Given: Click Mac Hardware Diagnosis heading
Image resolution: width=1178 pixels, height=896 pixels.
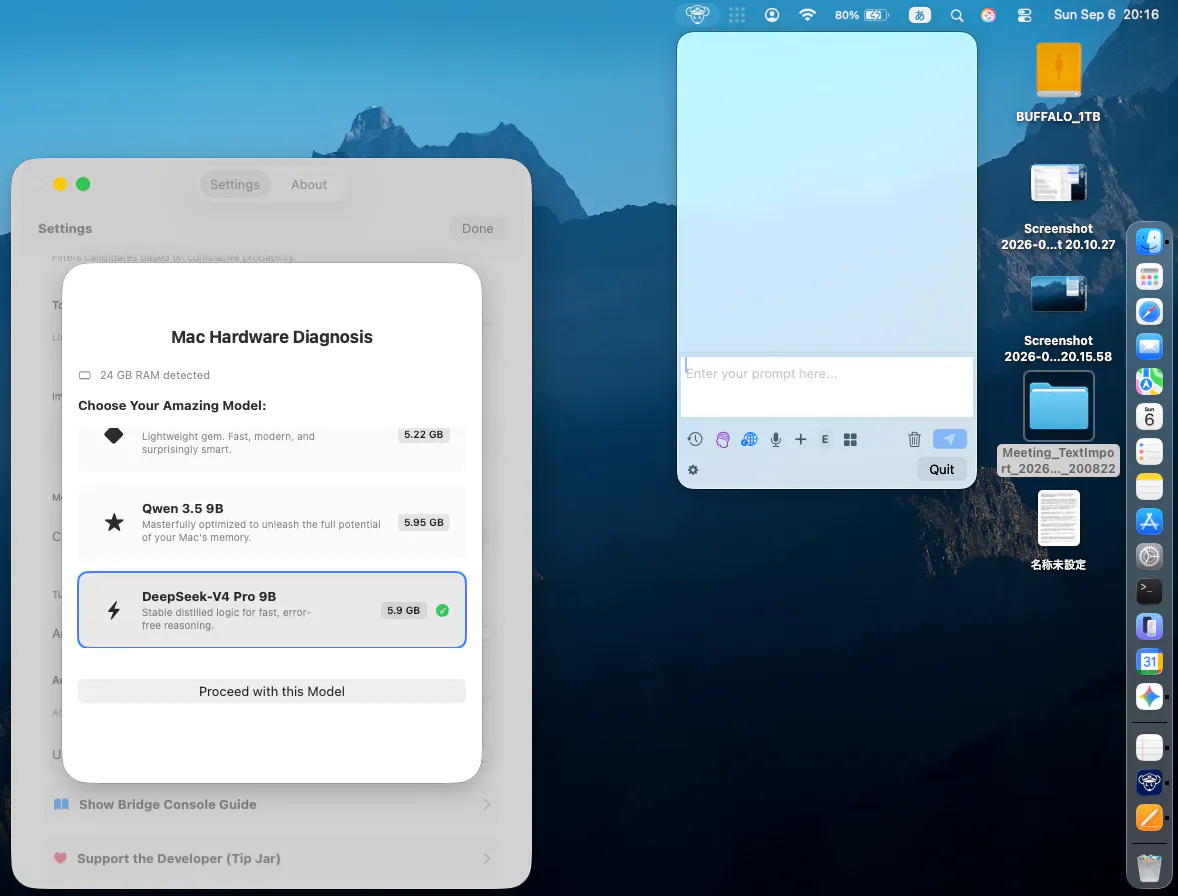Looking at the screenshot, I should (272, 336).
